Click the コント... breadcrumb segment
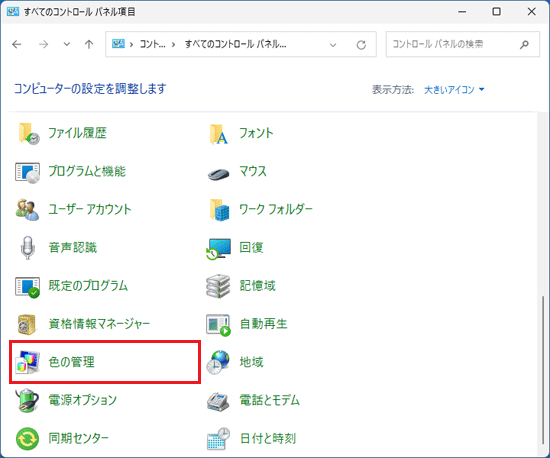550x458 pixels. tap(153, 44)
